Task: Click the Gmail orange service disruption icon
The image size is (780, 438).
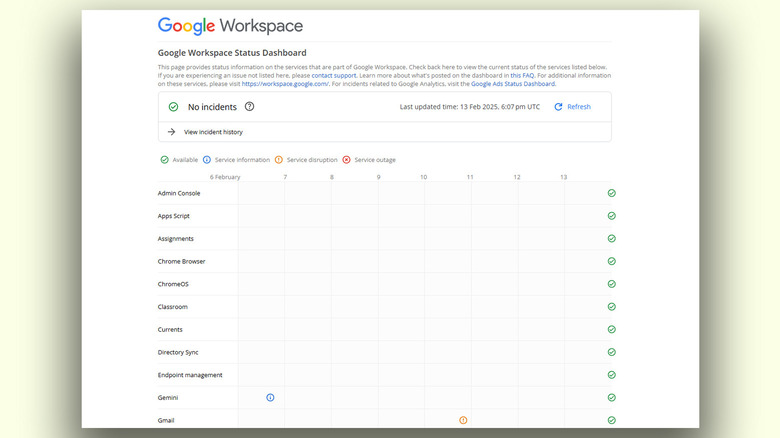Action: click(463, 421)
